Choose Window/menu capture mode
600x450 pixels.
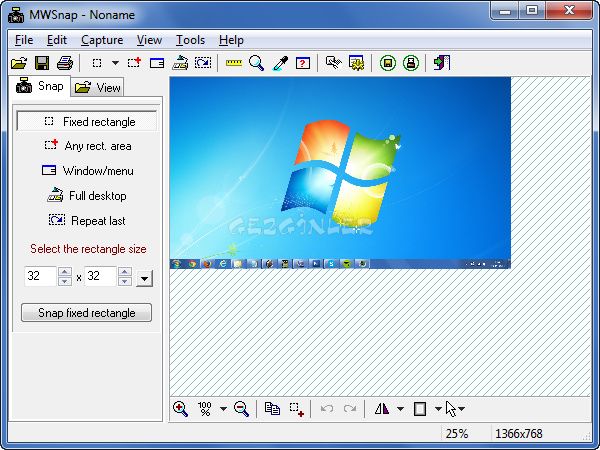click(88, 171)
